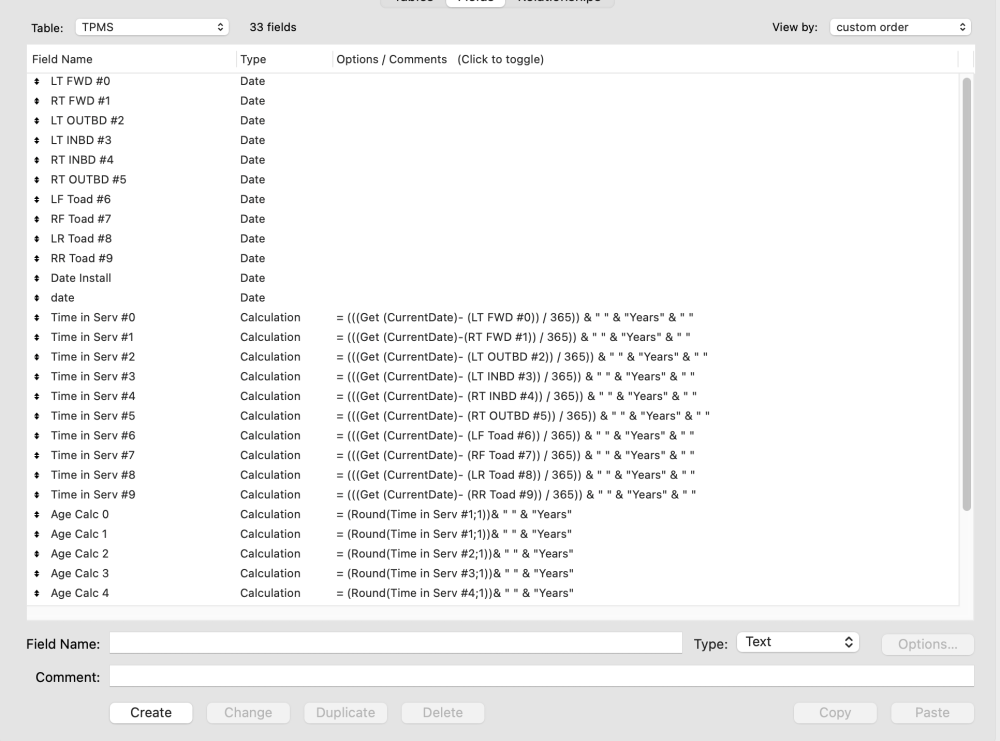Click the Create button
The height and width of the screenshot is (741, 1000).
tap(150, 712)
